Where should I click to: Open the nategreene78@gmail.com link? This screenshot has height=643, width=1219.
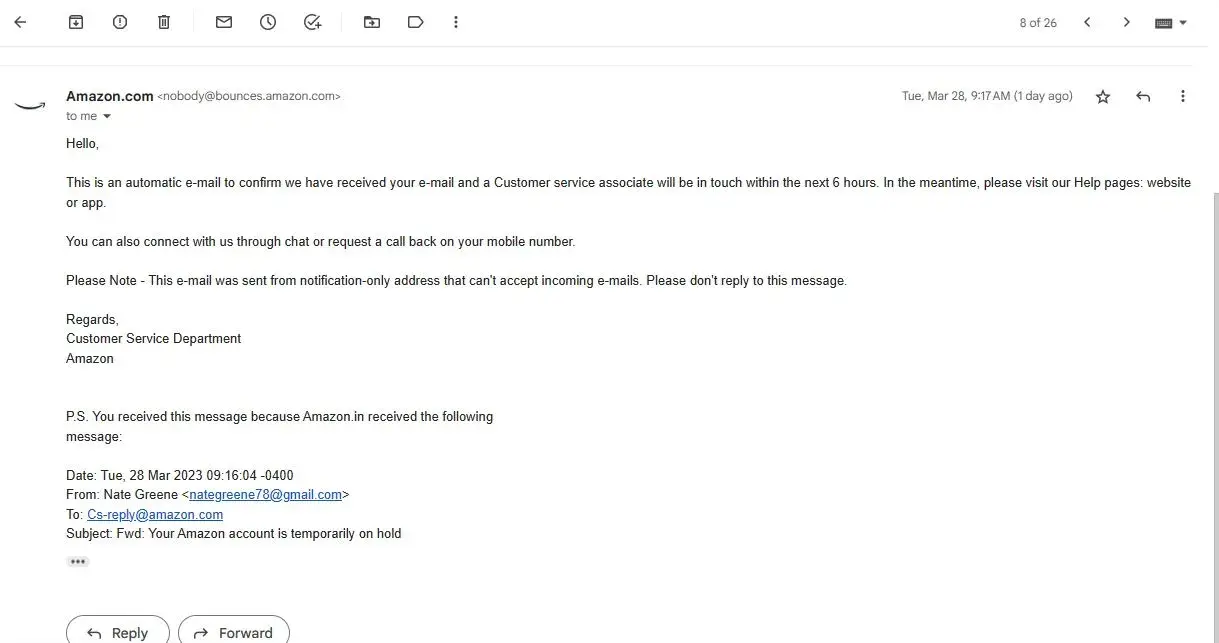point(266,495)
